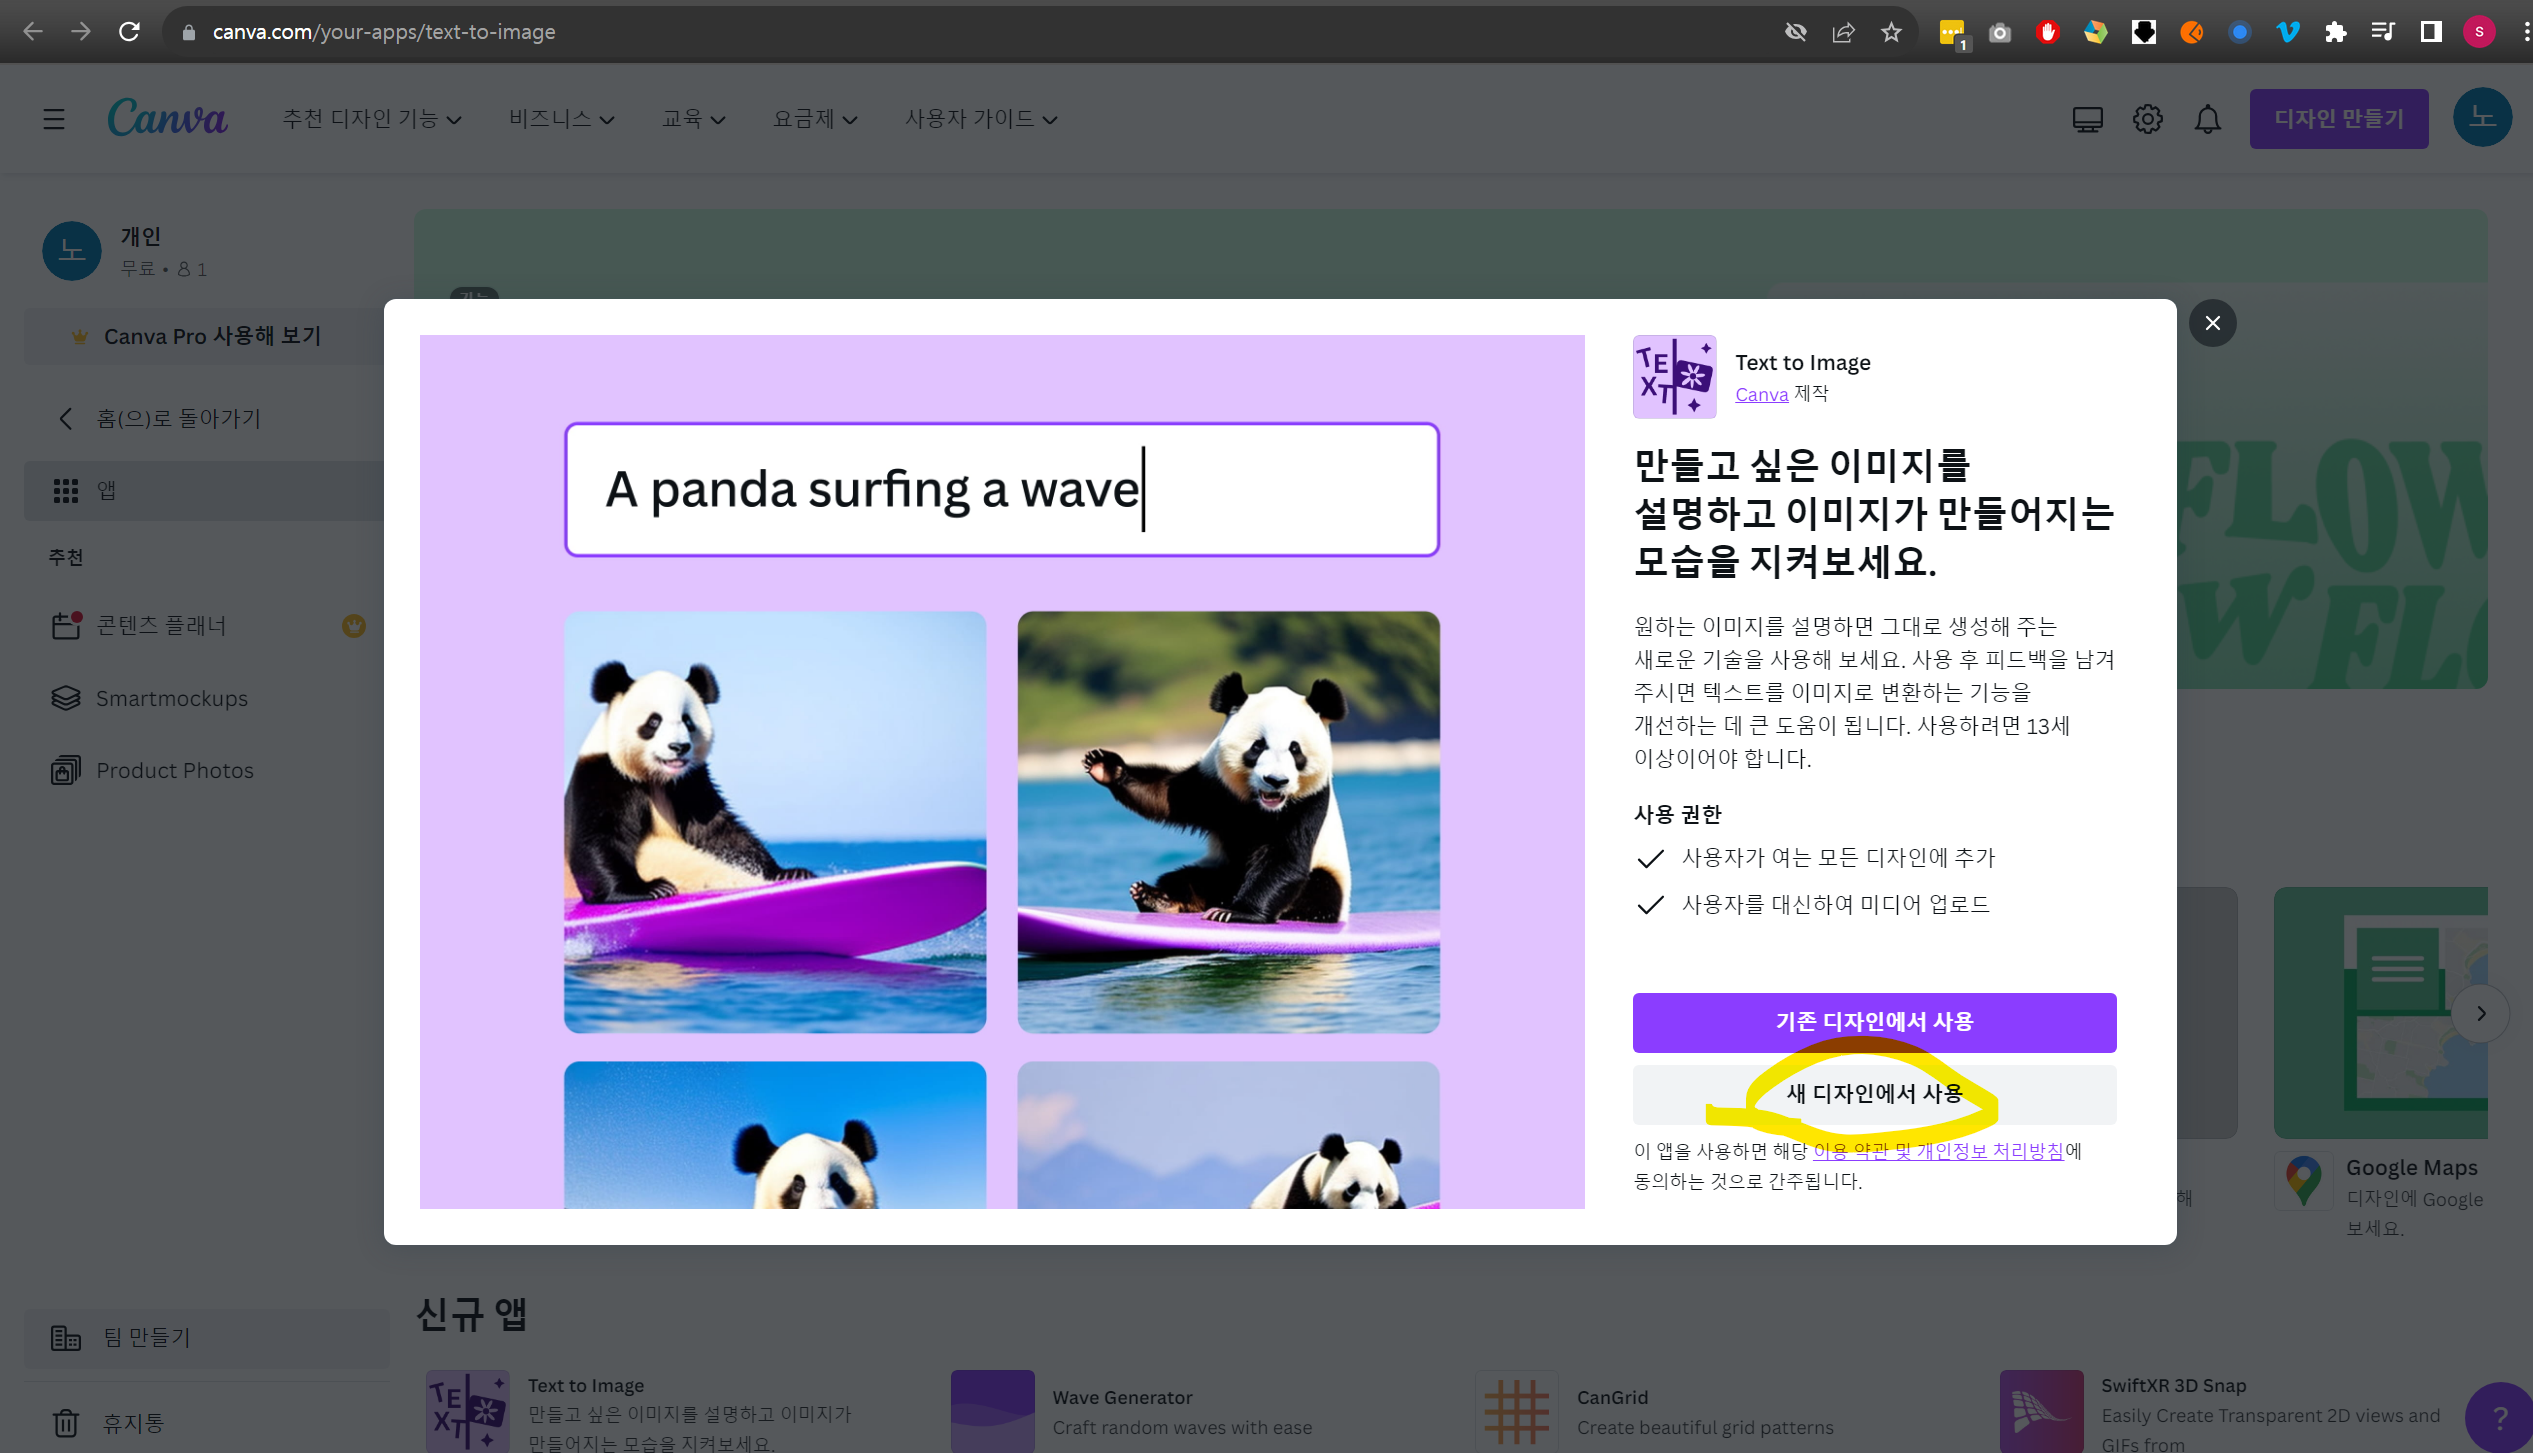Click the desktop app monitor icon

pos(2087,119)
